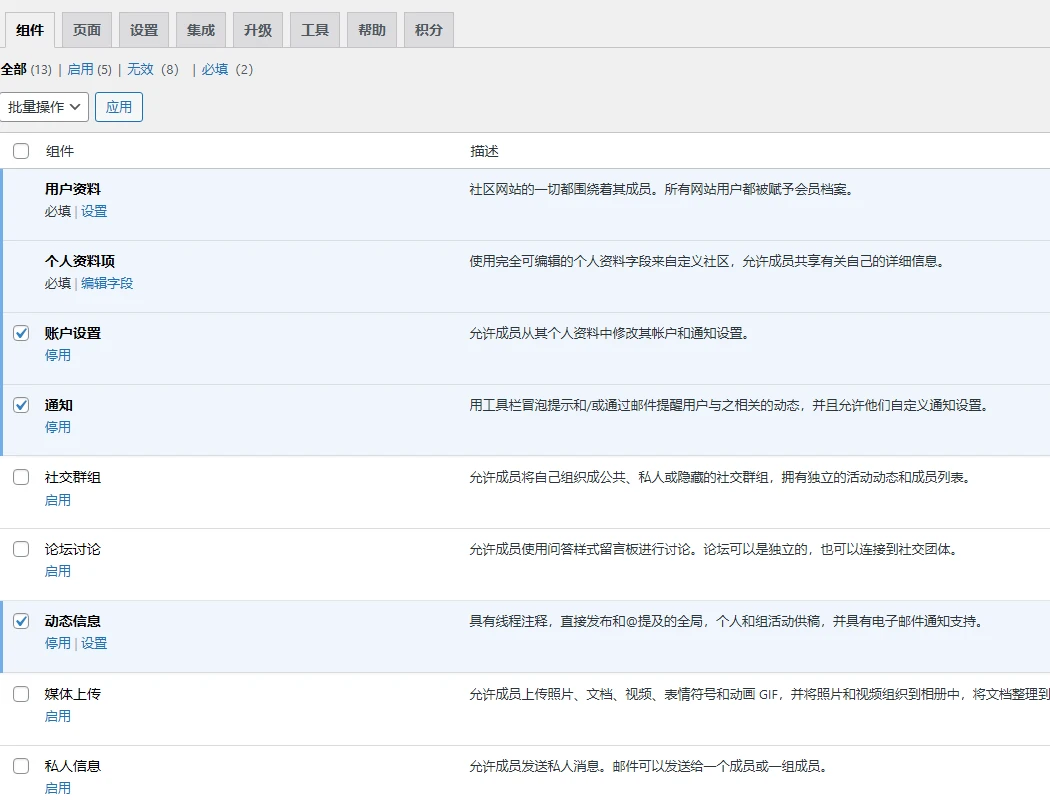This screenshot has width=1050, height=800.
Task: Open 用户资料 settings via 设置 link
Action: pos(94,211)
